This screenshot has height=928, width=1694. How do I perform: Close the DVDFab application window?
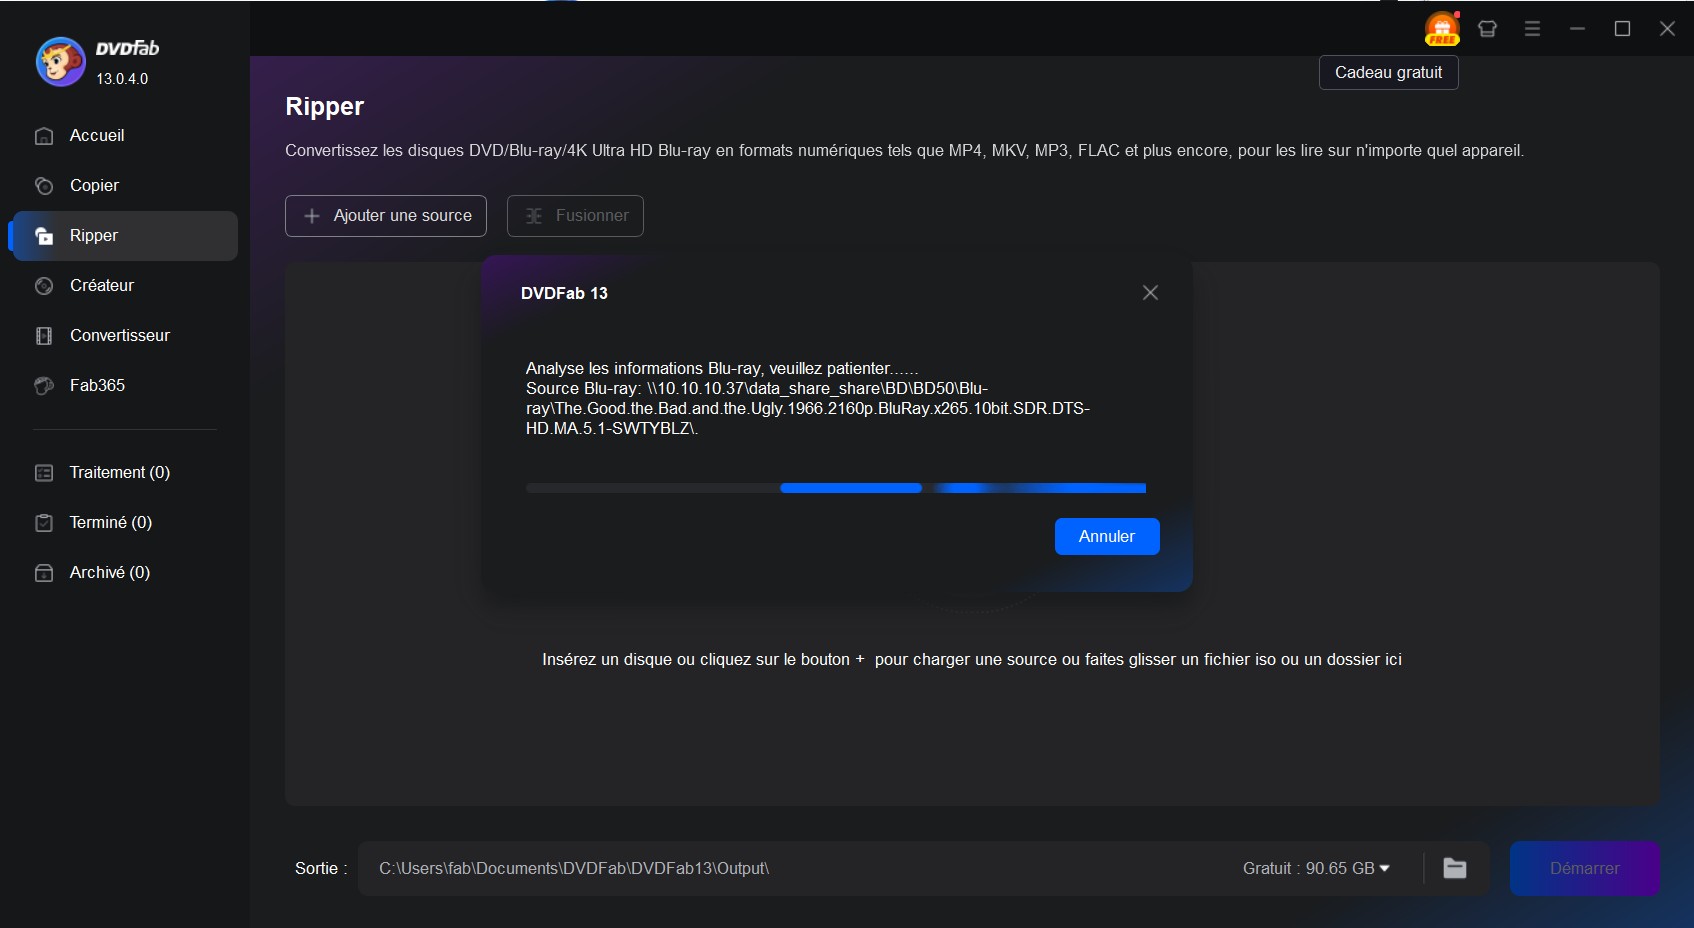coord(1667,29)
